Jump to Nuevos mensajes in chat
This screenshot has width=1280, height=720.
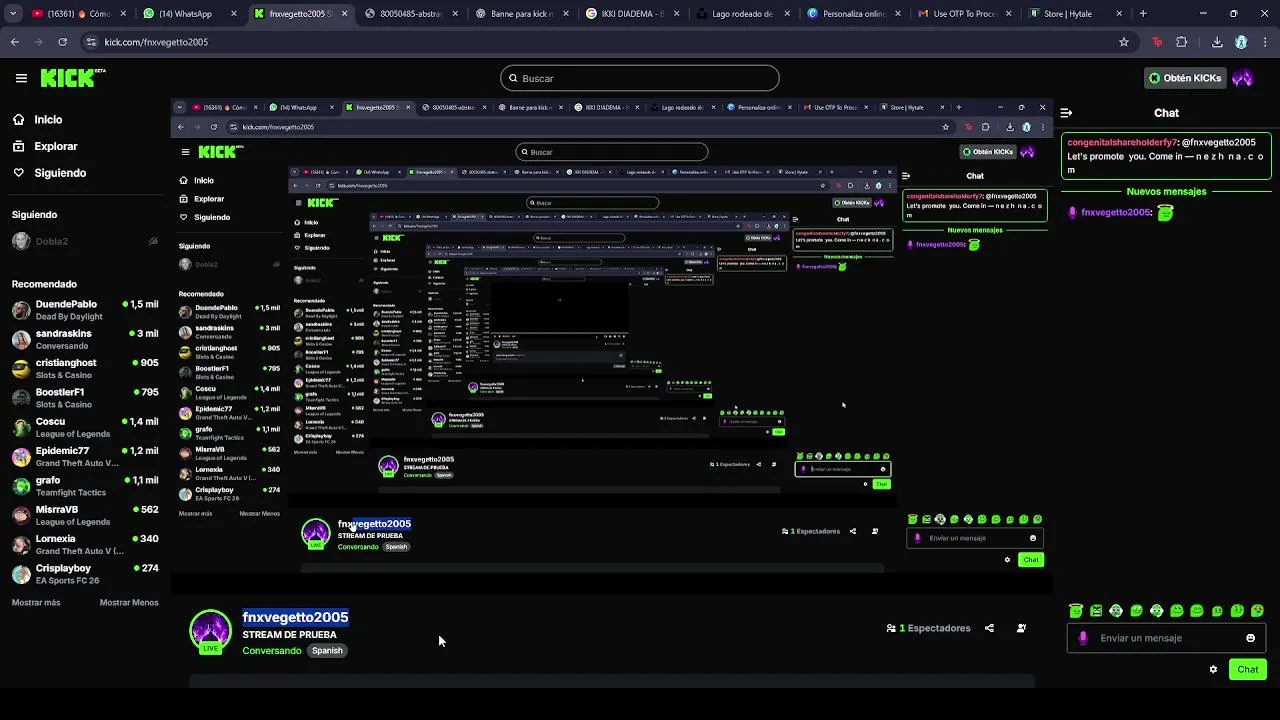[x=1166, y=191]
